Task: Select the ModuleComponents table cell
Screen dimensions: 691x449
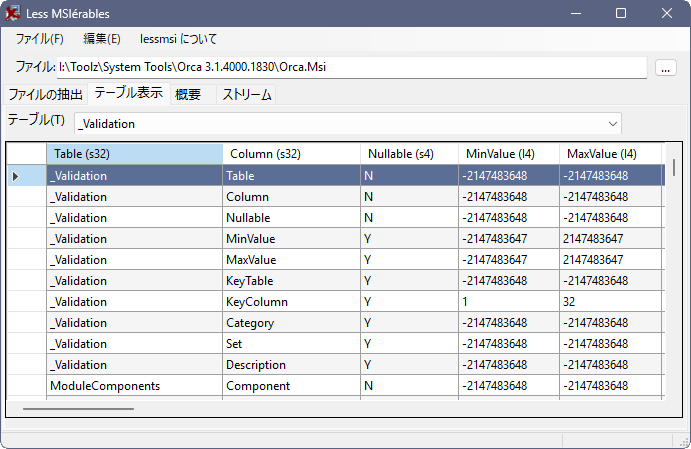Action: (x=135, y=386)
